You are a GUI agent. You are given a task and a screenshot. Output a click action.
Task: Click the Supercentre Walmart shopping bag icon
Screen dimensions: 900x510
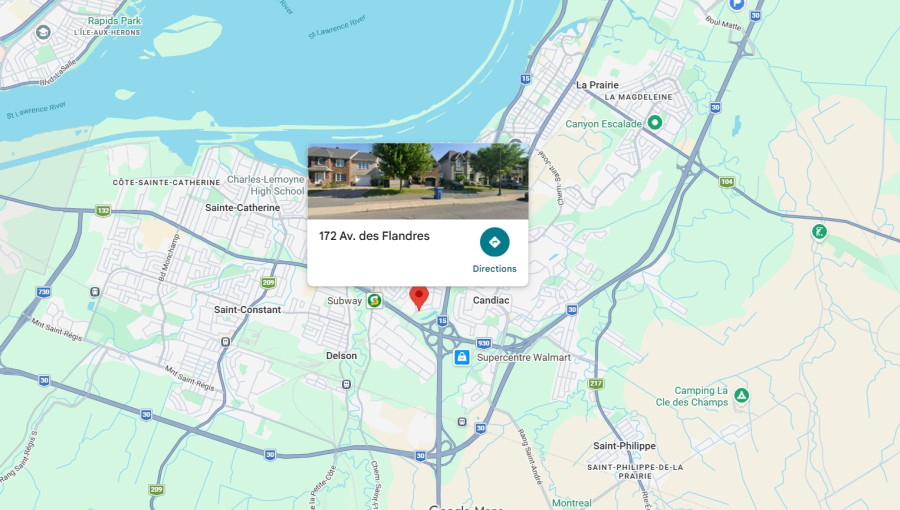pos(462,357)
